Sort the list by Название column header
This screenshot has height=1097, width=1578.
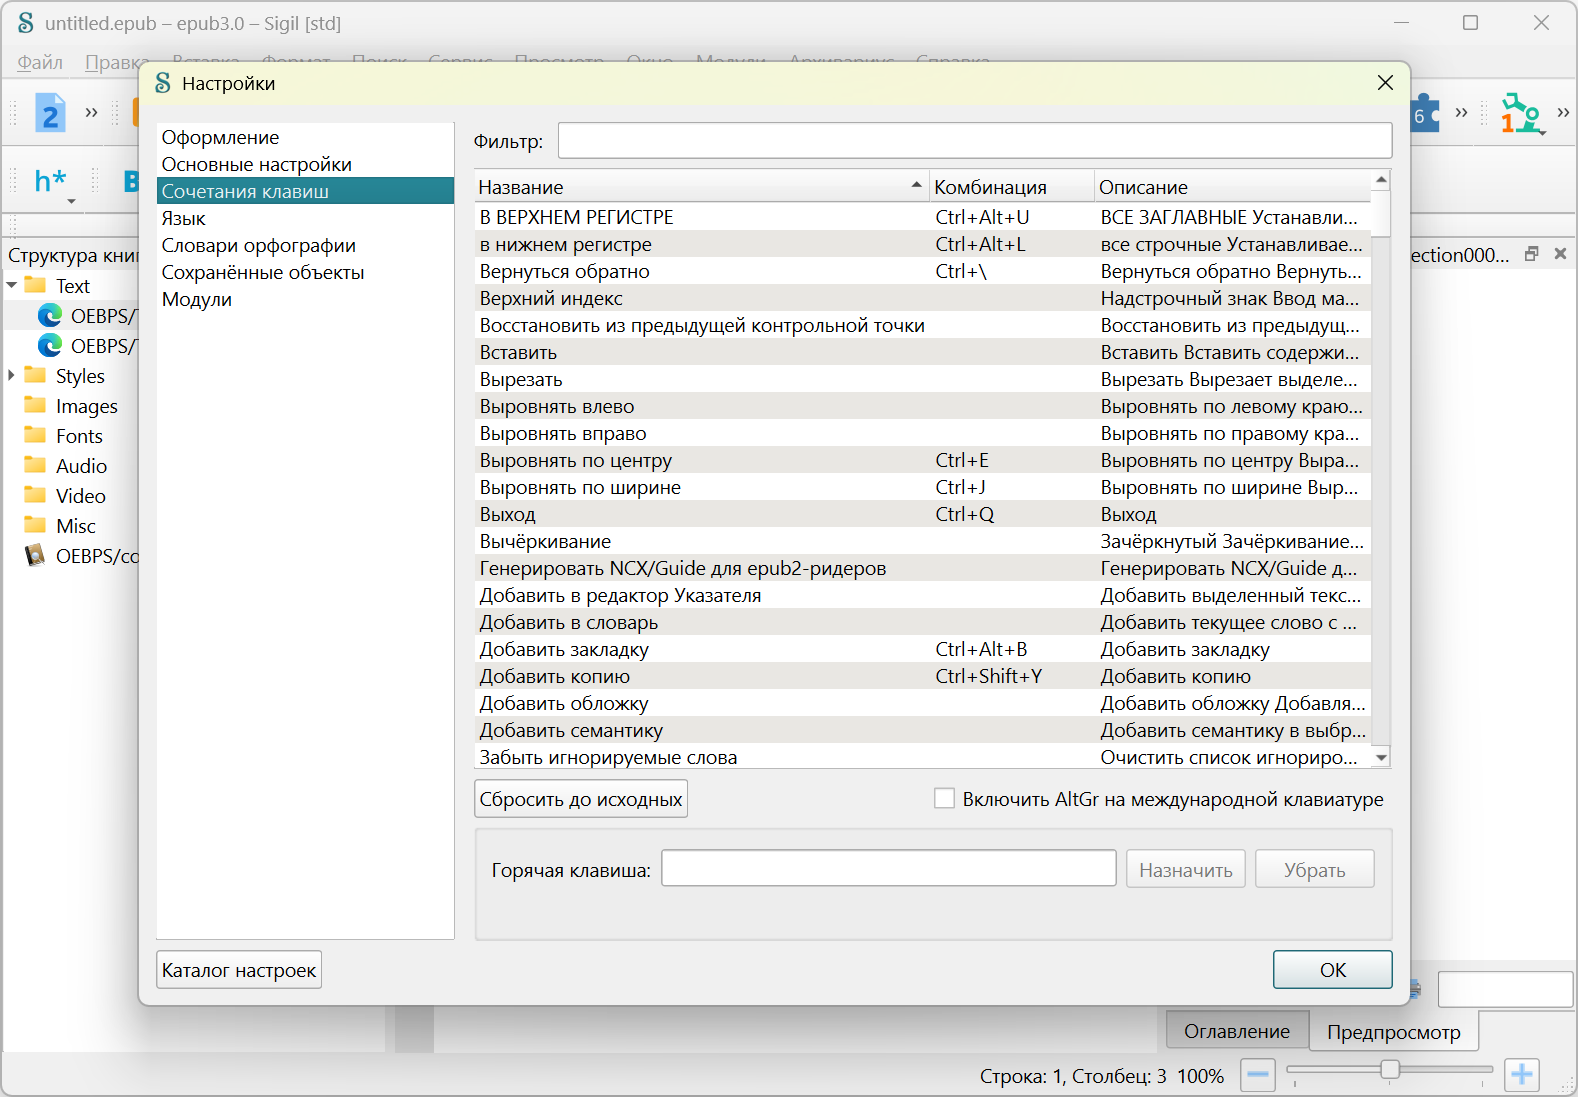tap(700, 187)
